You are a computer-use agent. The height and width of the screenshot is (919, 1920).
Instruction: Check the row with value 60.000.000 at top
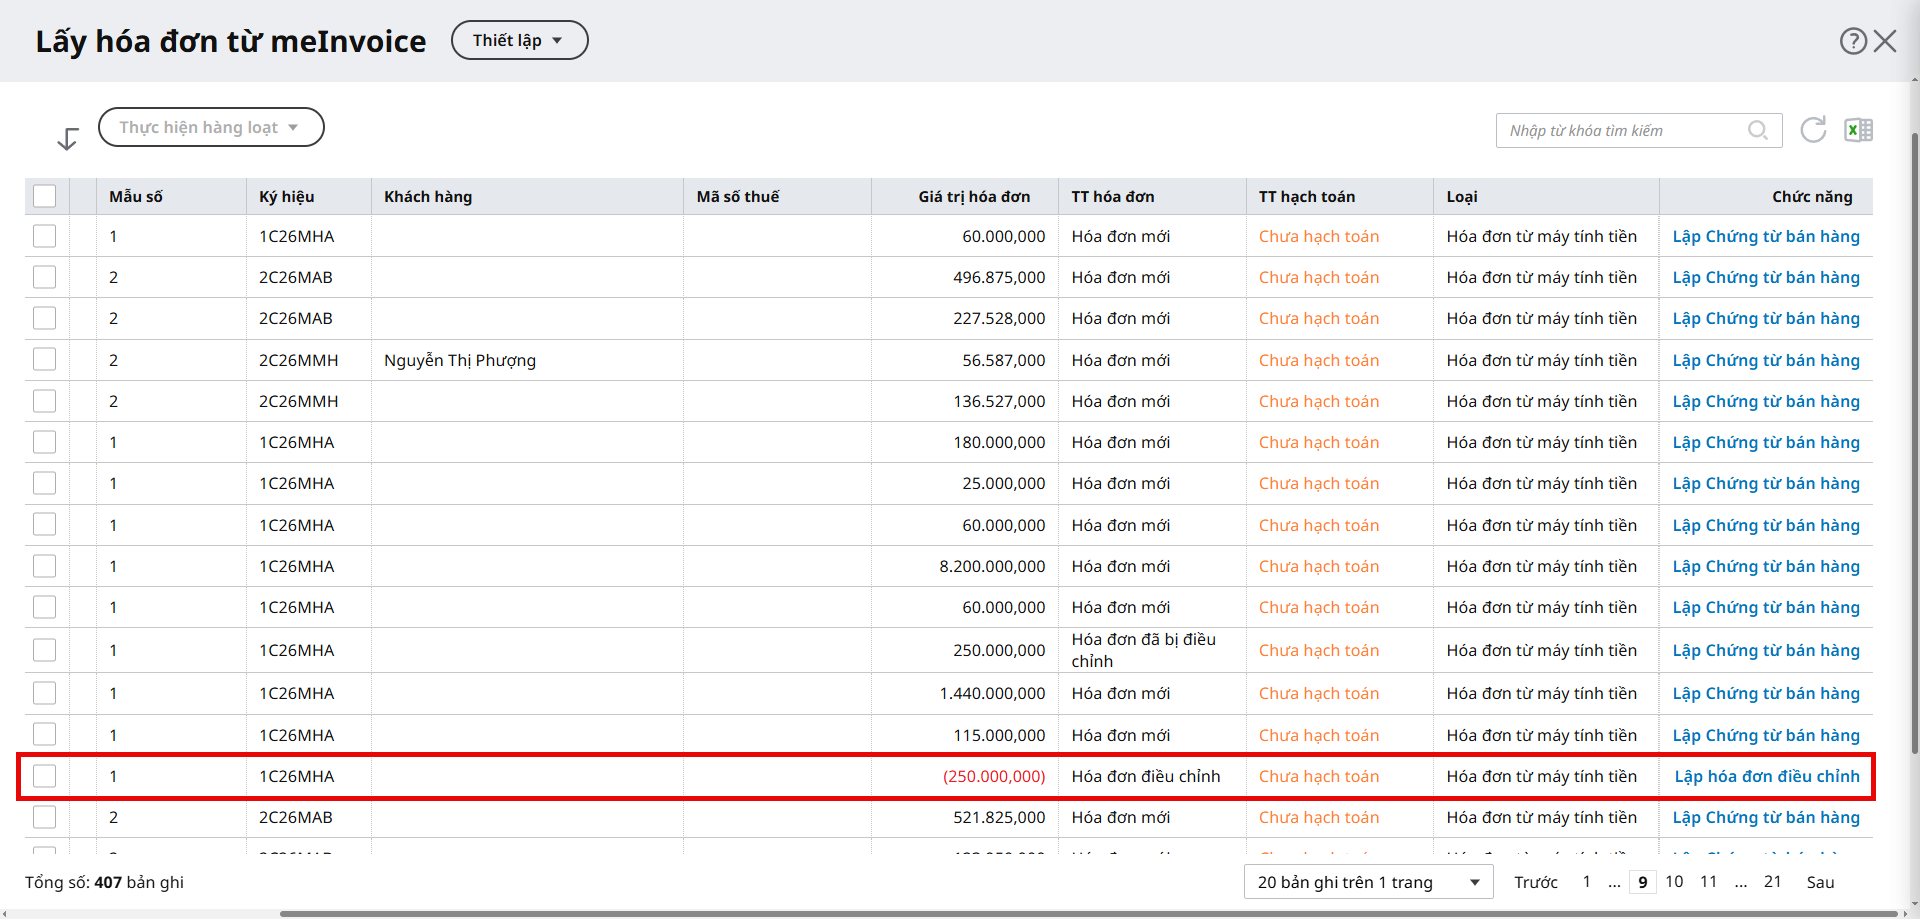[x=45, y=236]
